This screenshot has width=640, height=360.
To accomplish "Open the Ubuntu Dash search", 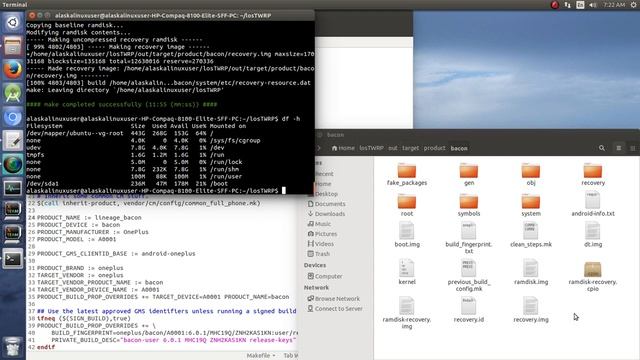I will [13, 22].
